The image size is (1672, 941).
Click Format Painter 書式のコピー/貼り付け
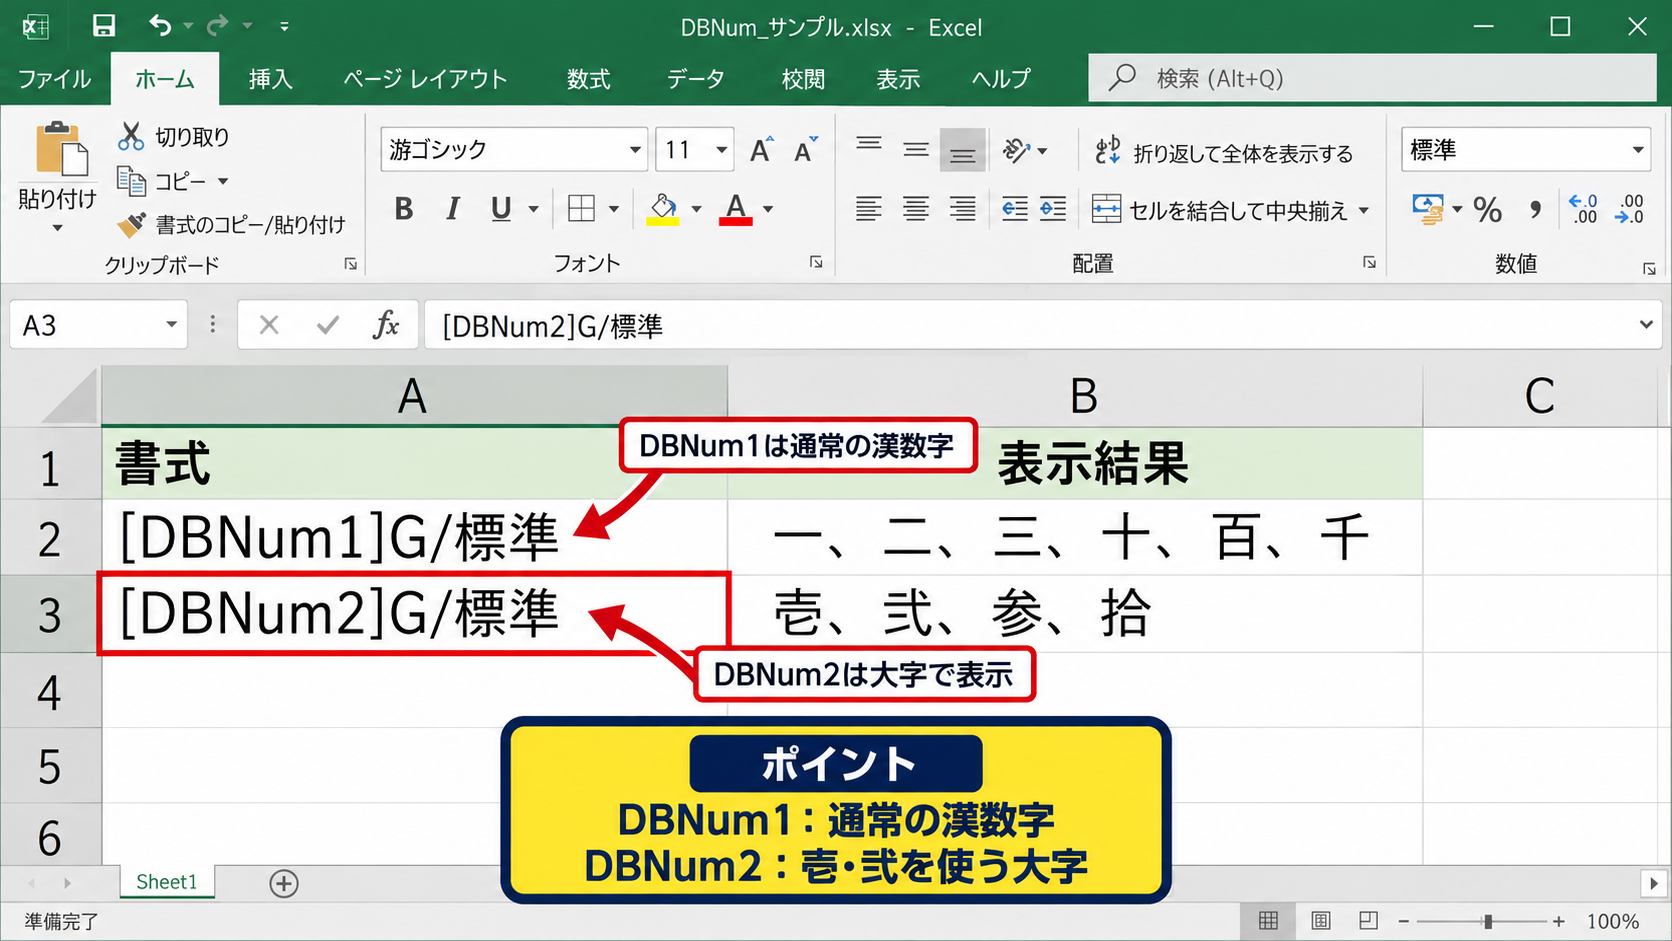[231, 225]
